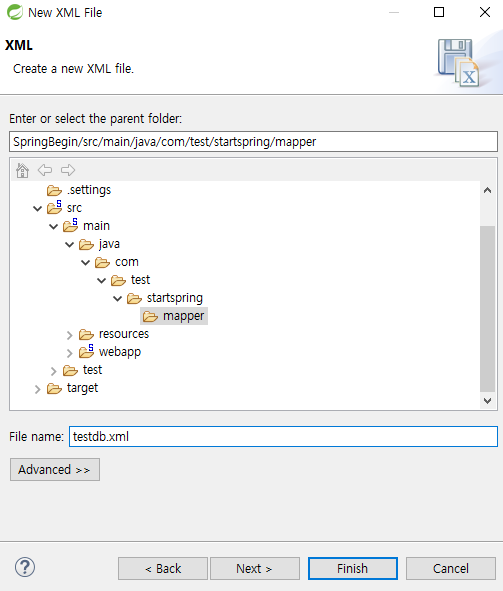Select the target folder label

[83, 388]
